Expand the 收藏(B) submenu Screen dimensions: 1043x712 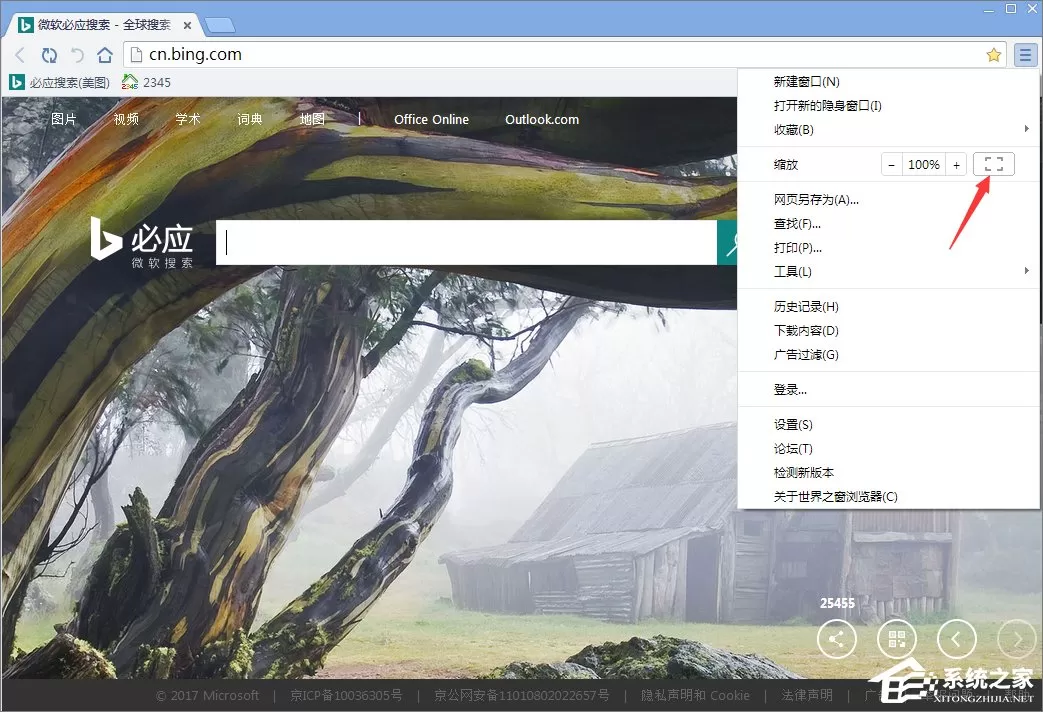coord(889,130)
